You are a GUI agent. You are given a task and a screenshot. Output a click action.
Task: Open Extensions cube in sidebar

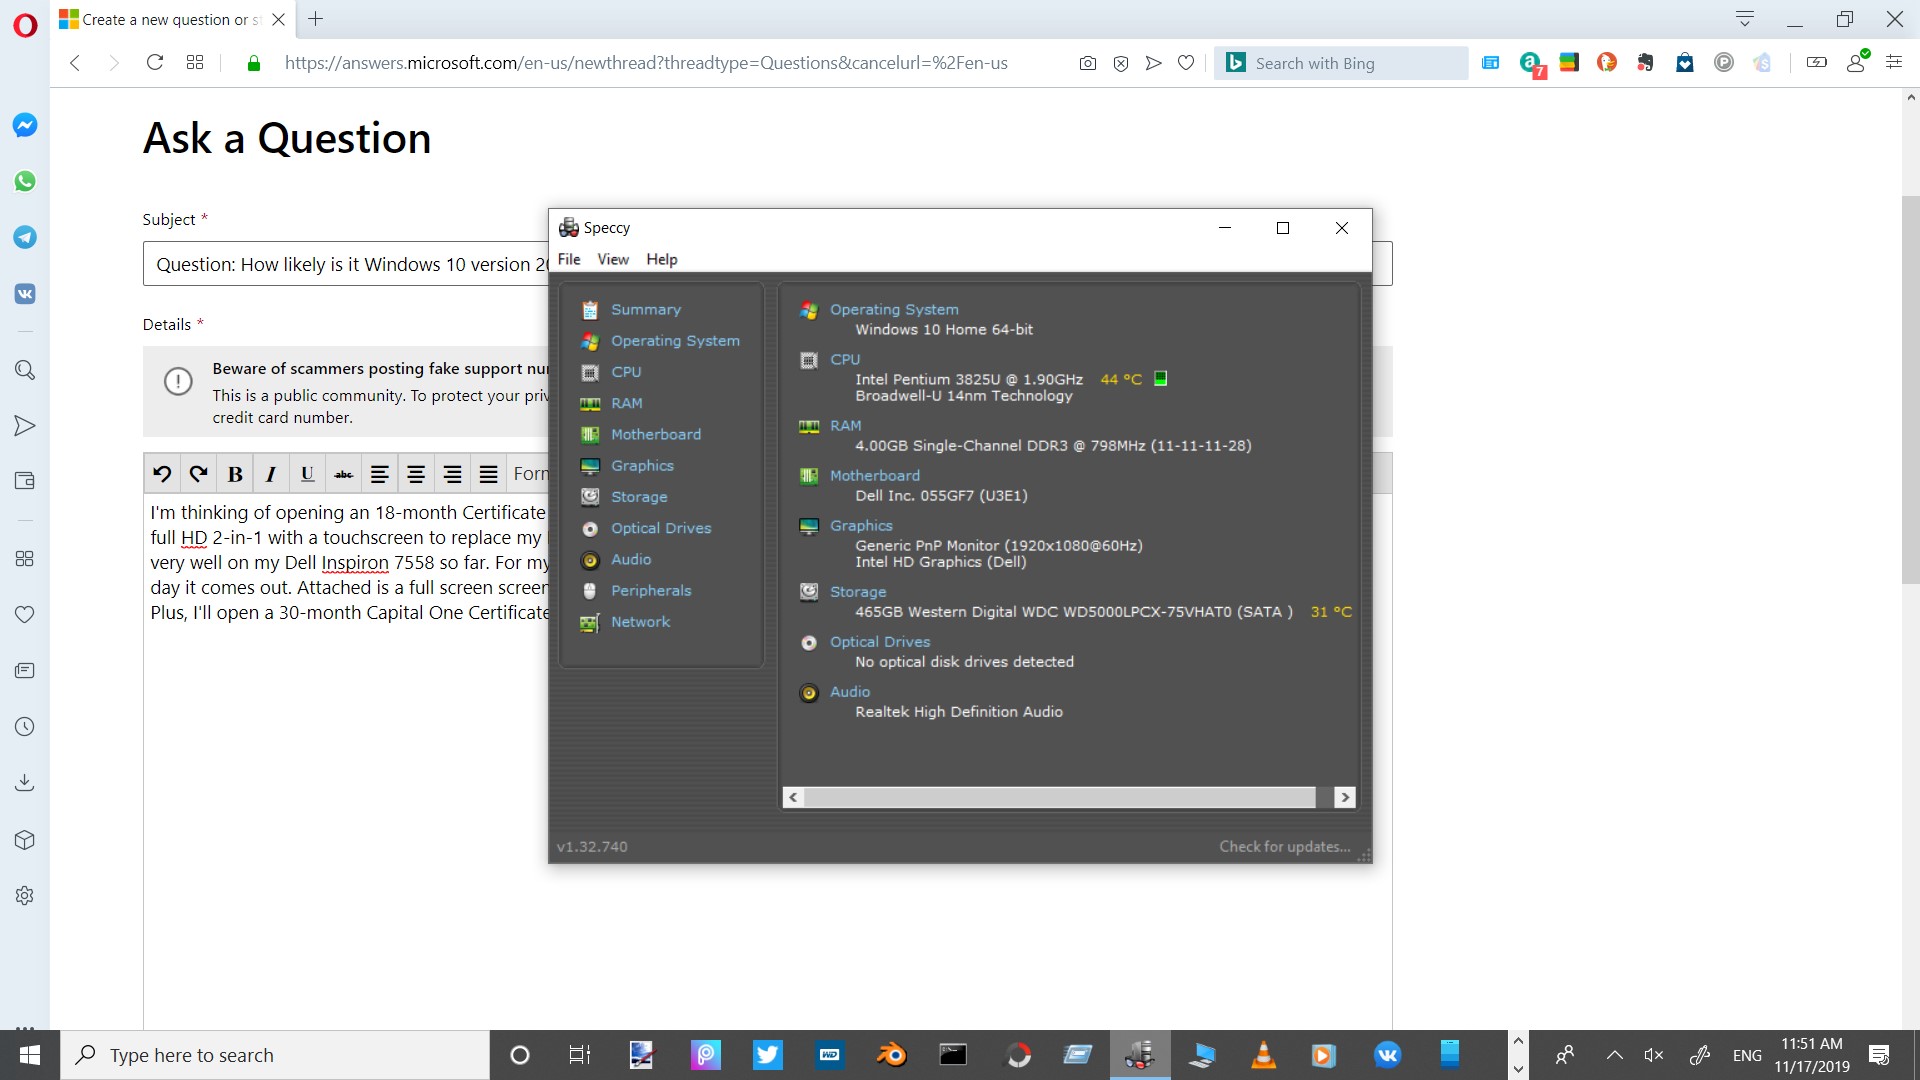click(x=25, y=840)
